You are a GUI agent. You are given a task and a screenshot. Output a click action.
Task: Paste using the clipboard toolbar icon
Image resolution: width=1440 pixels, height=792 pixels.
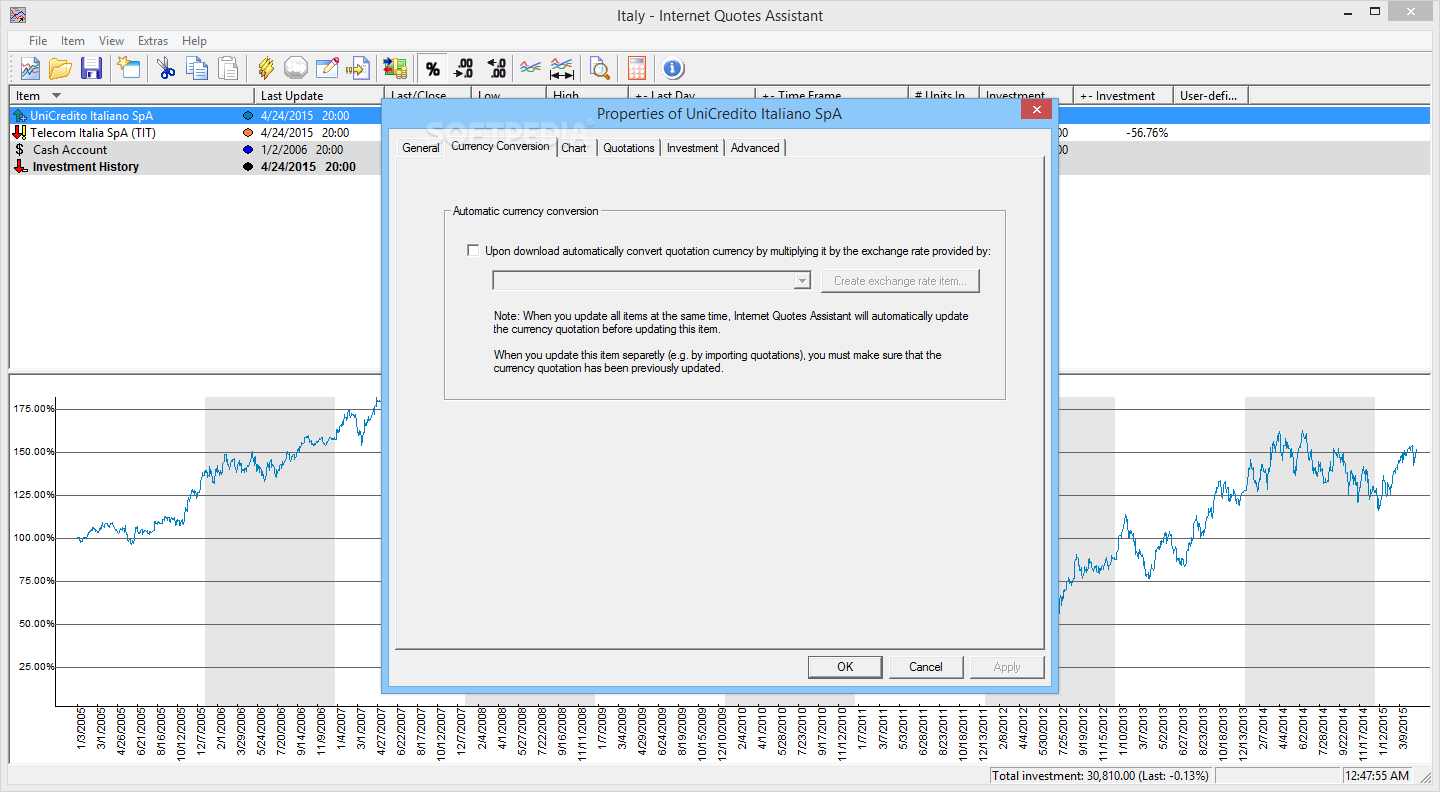(x=229, y=68)
